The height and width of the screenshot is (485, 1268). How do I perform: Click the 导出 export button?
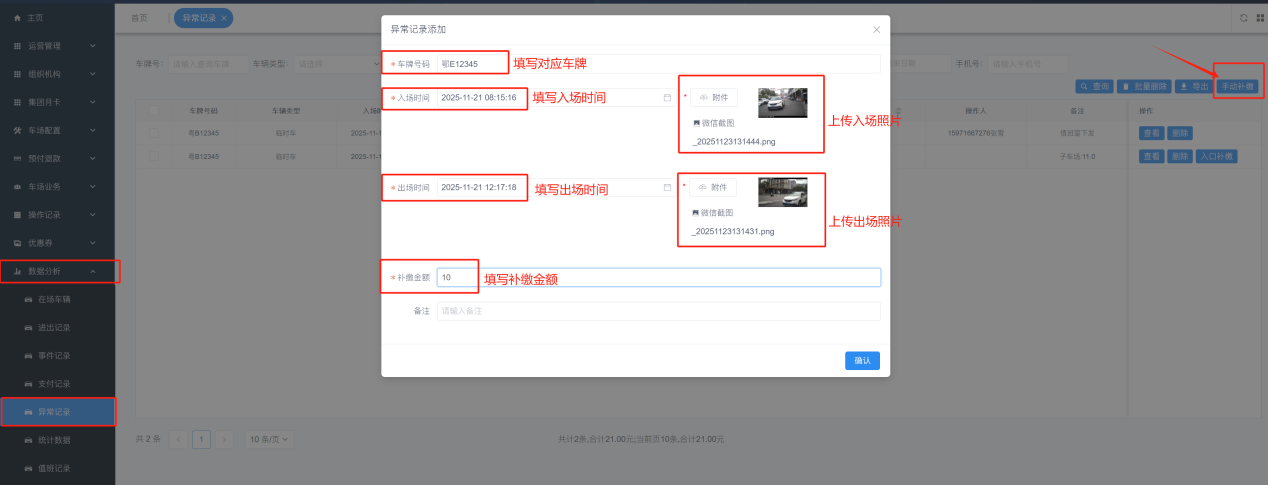coord(1194,87)
